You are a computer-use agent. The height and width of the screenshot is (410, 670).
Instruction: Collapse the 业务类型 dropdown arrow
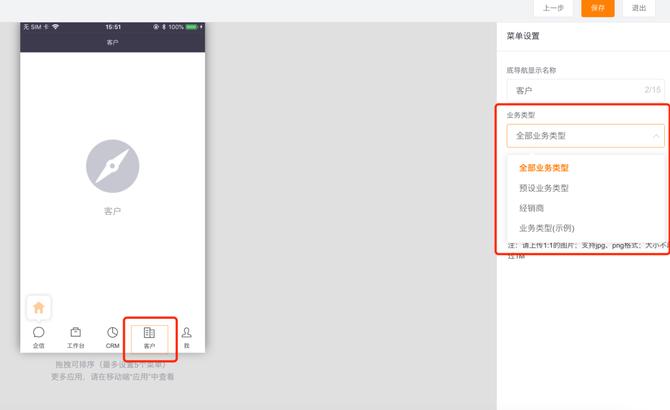pyautogui.click(x=655, y=135)
